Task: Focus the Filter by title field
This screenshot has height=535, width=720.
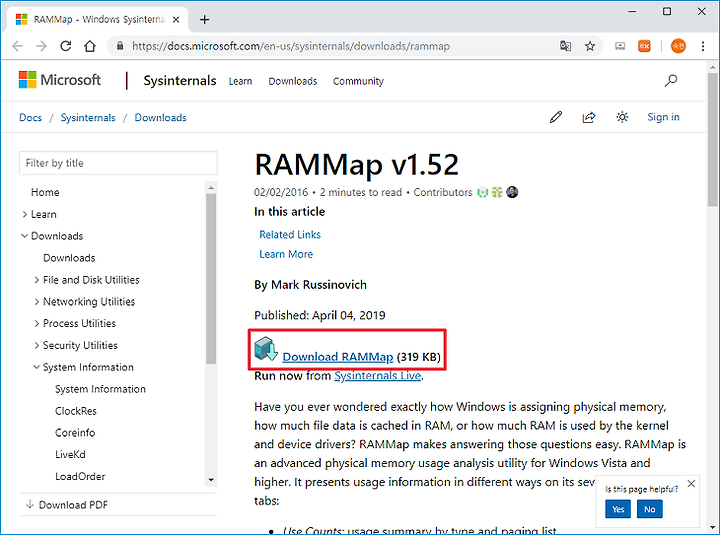Action: click(x=118, y=163)
